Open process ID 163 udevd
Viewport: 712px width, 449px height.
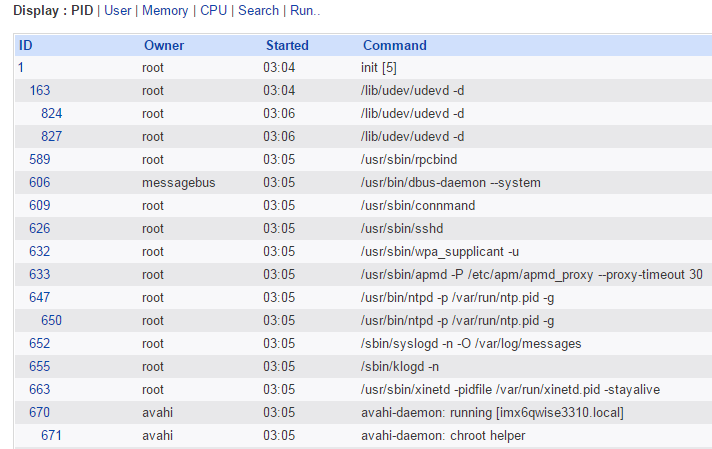[x=40, y=90]
